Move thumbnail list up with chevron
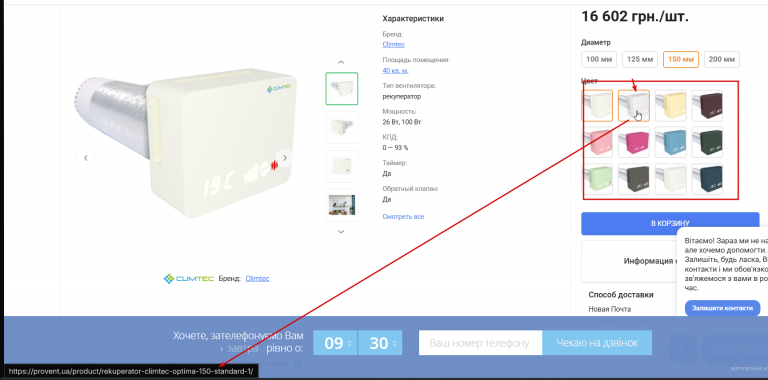Image resolution: width=768 pixels, height=380 pixels. tap(341, 62)
